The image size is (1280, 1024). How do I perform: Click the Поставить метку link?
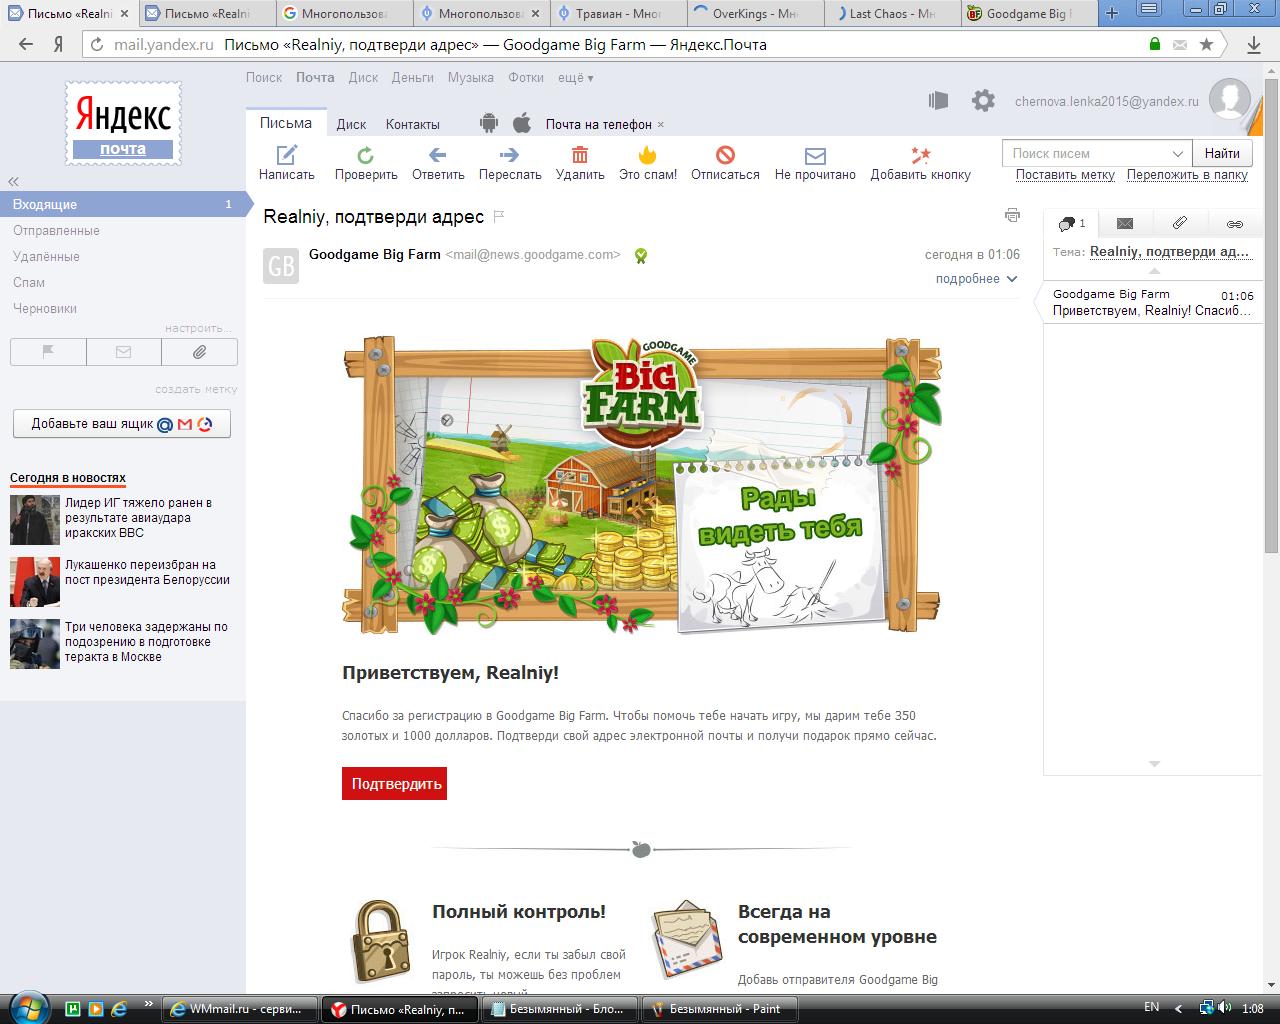click(1065, 175)
